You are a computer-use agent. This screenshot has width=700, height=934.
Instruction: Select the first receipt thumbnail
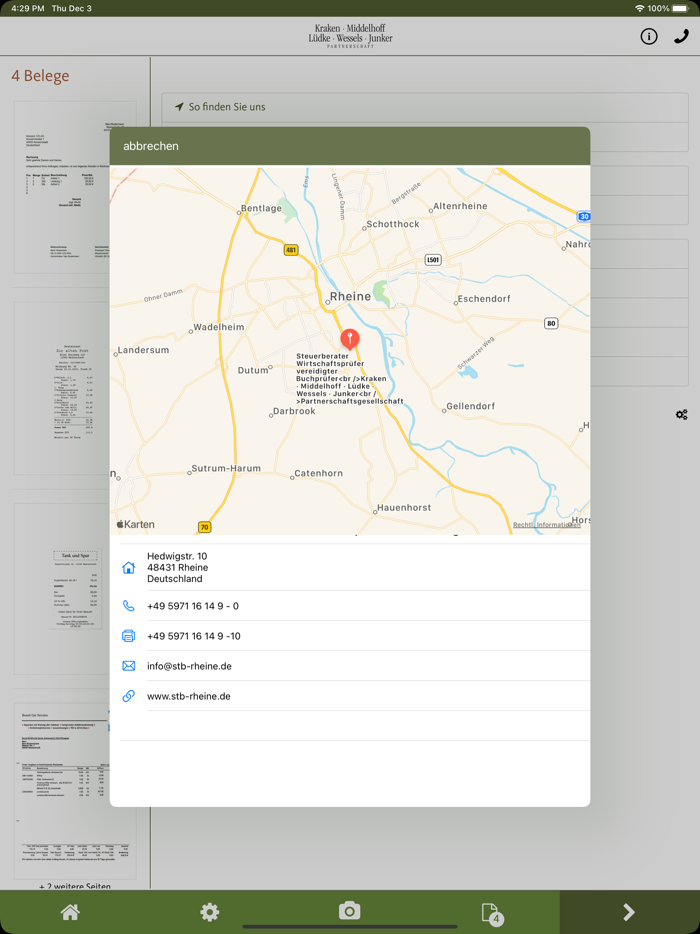pos(75,186)
